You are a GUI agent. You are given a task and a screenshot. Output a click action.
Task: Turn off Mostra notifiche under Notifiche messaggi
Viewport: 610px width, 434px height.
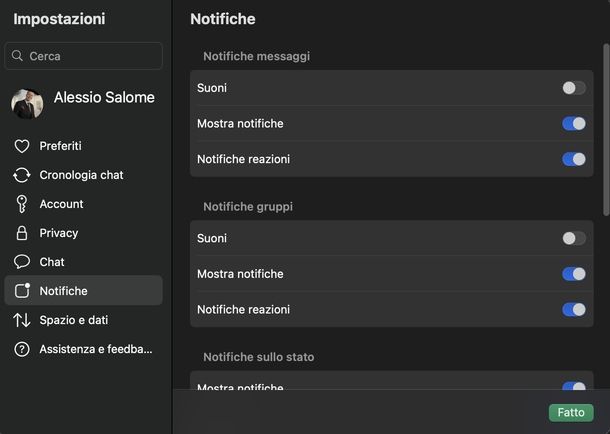point(574,124)
